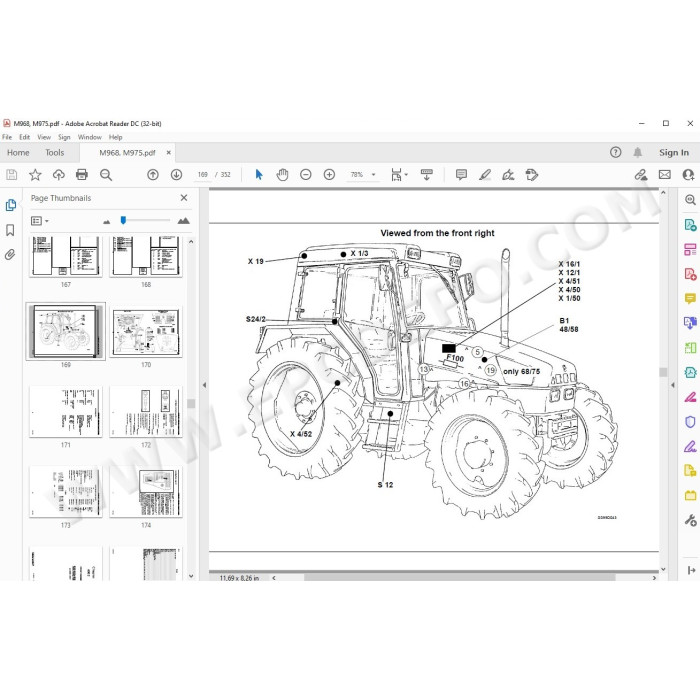Share a link to file
Screen dimensions: 700x700
point(641,175)
